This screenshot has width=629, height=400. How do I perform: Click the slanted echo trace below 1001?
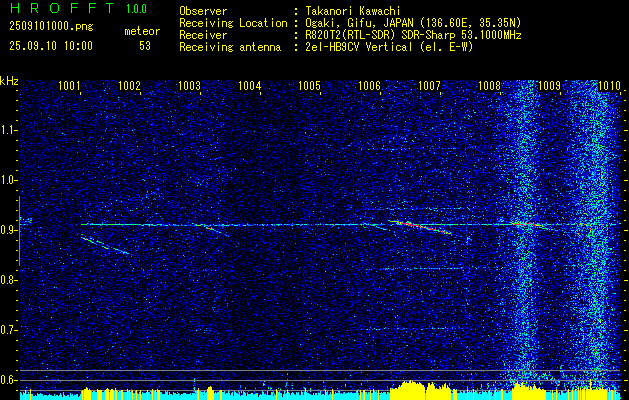(x=106, y=245)
